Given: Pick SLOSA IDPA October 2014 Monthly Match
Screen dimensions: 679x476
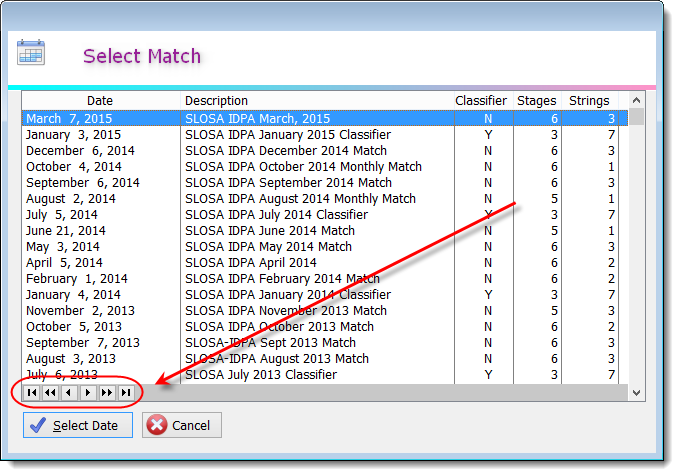Looking at the screenshot, I should [x=303, y=167].
